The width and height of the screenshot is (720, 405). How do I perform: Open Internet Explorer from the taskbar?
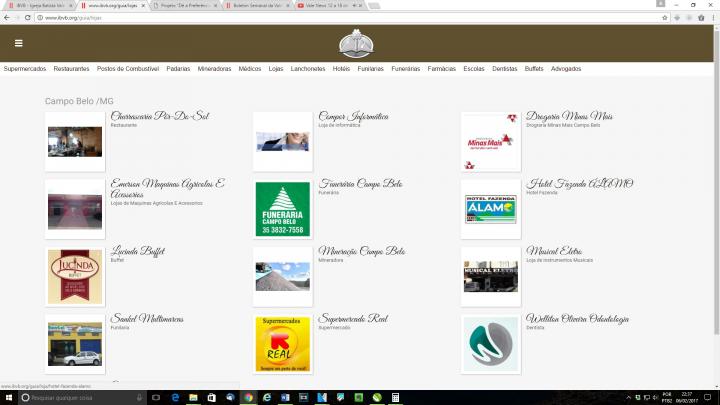267,398
